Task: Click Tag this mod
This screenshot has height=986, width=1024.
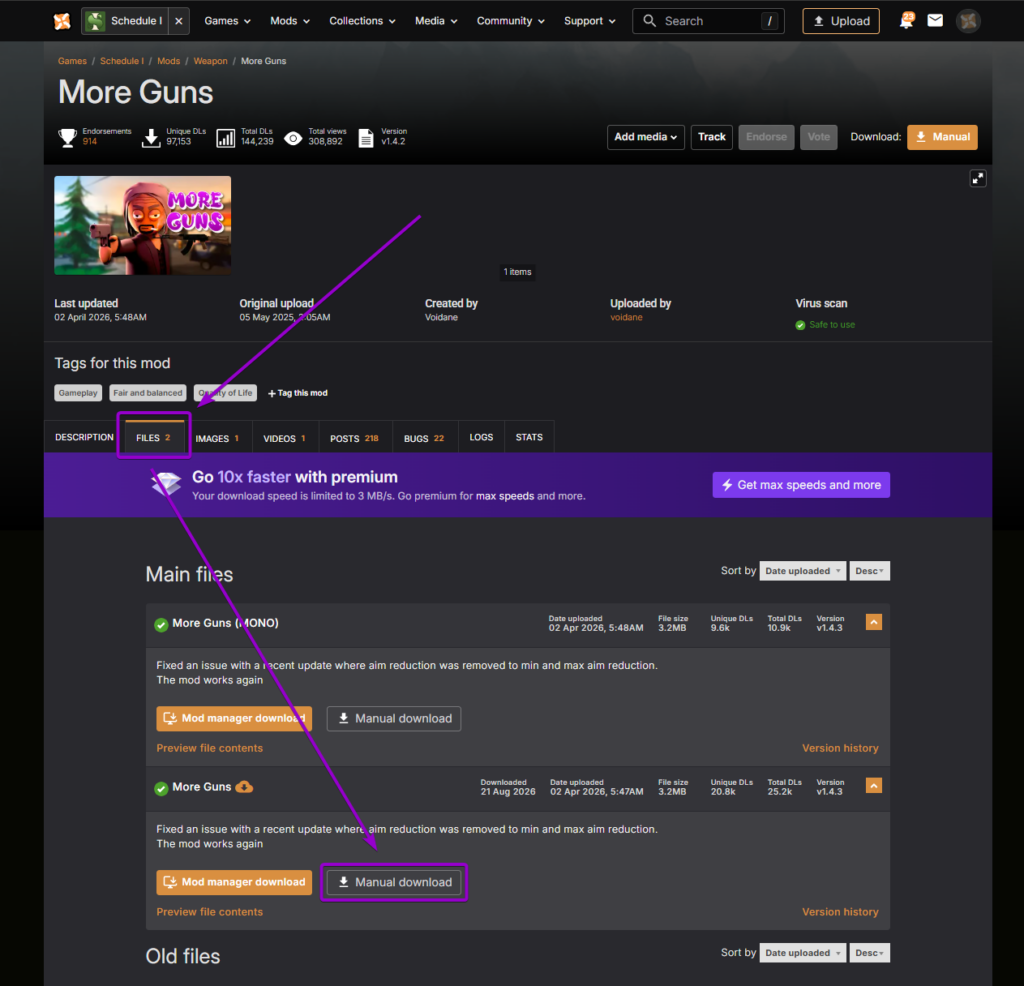Action: pos(298,392)
